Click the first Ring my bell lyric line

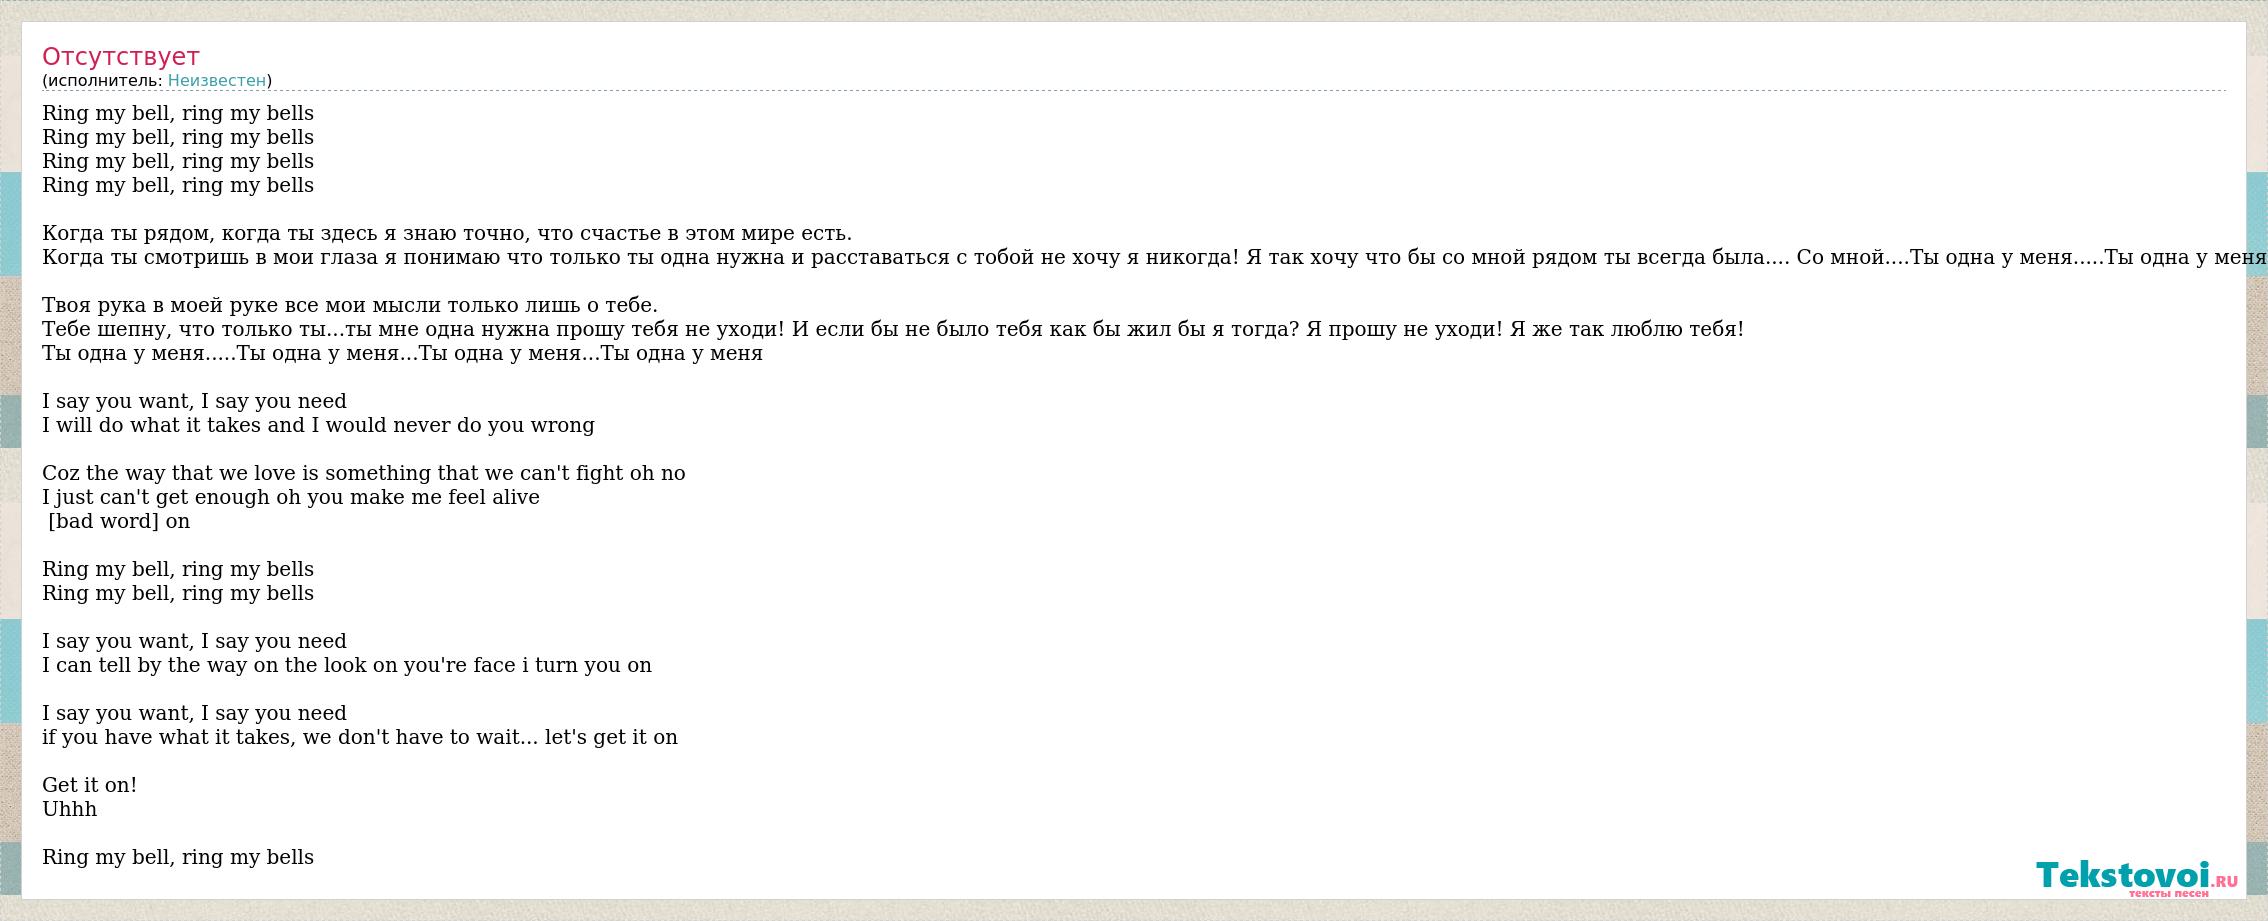point(178,113)
